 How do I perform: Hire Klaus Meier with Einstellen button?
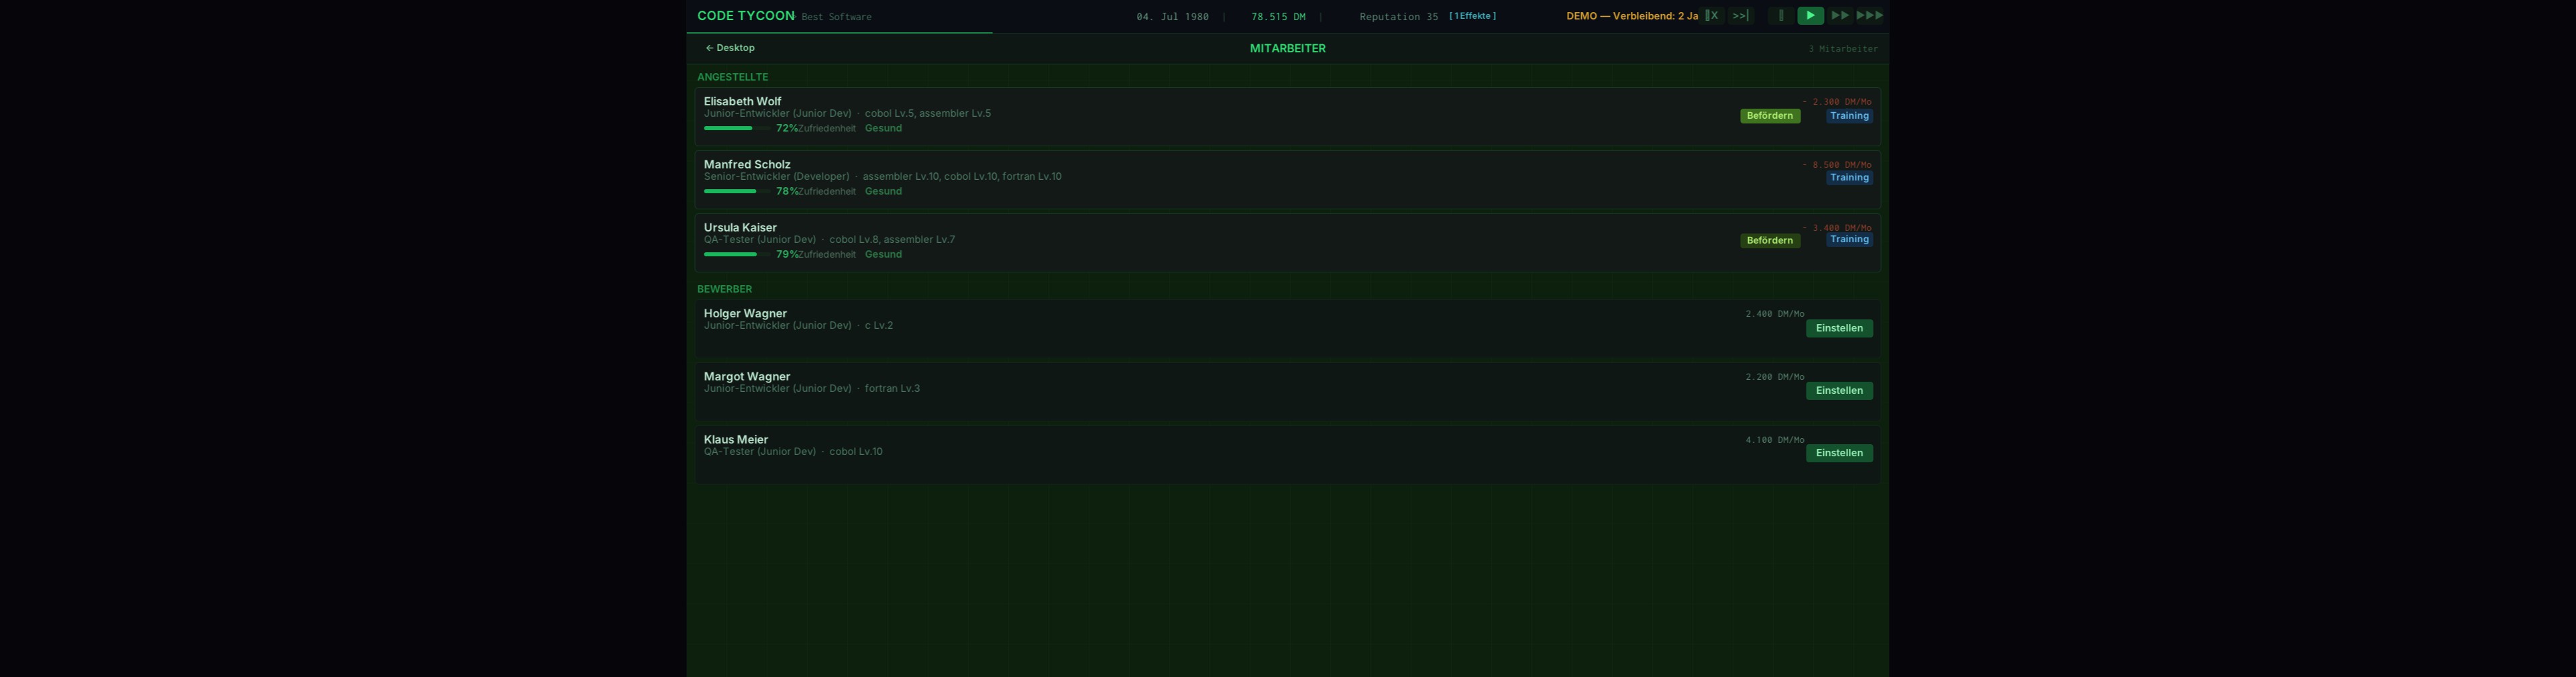pyautogui.click(x=1838, y=453)
